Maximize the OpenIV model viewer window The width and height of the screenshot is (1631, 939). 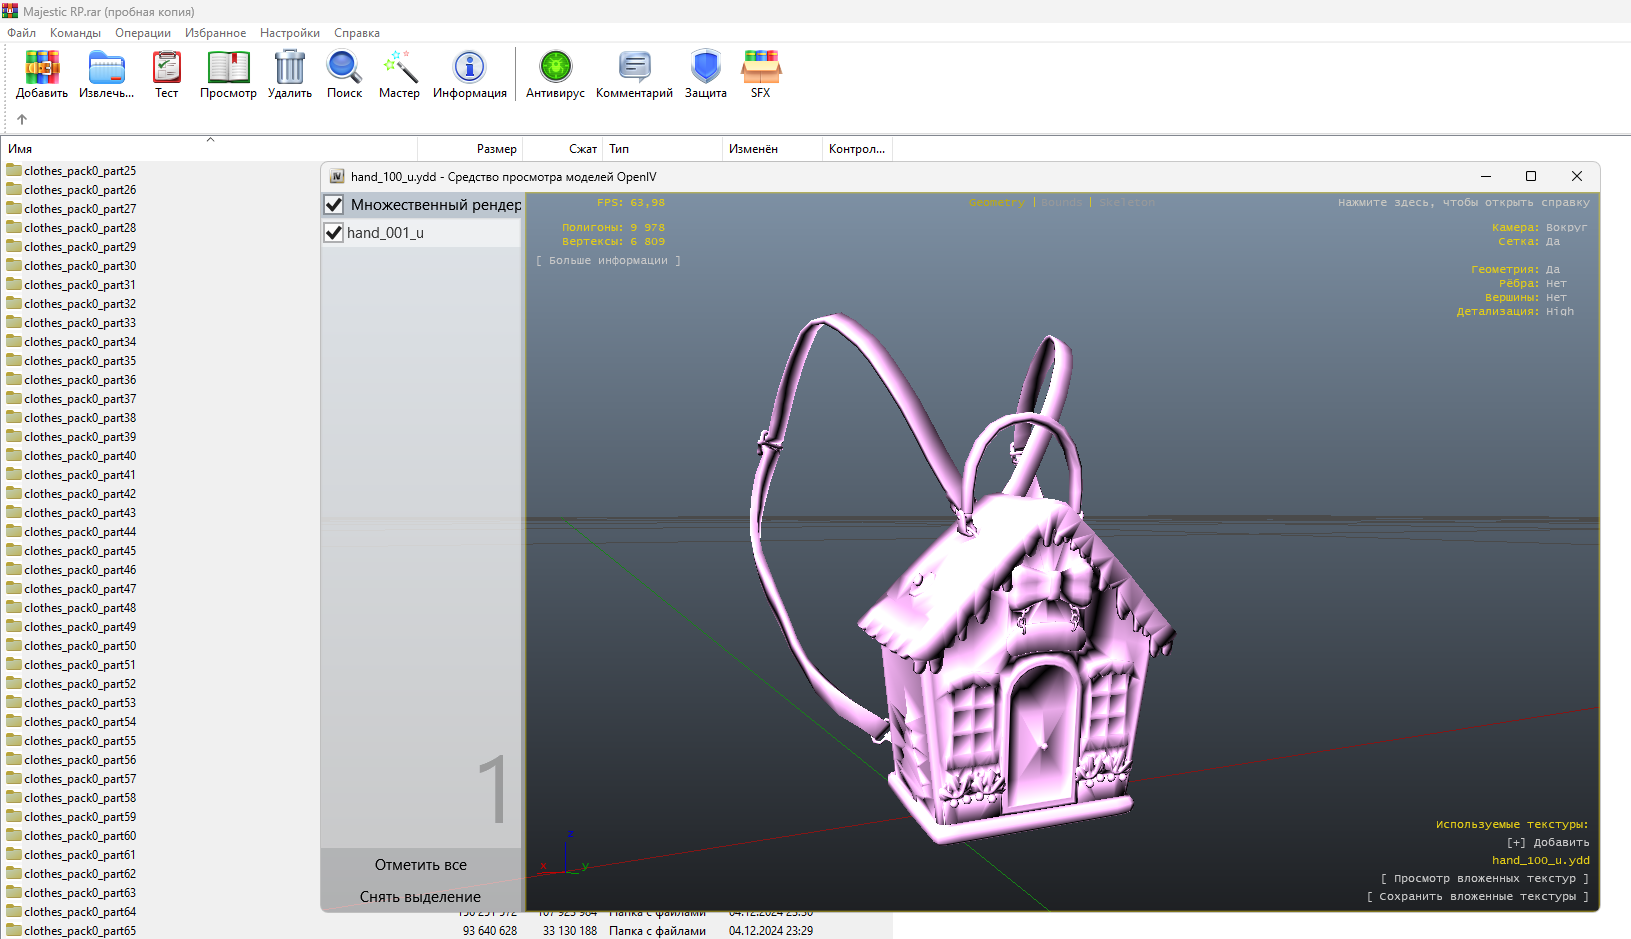coord(1530,176)
